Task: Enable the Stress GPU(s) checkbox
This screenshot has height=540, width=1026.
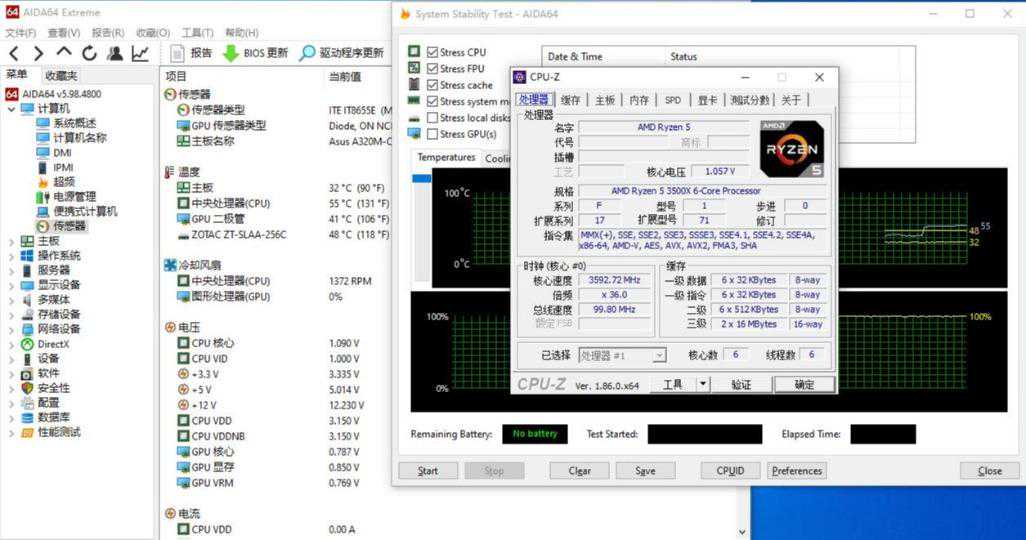Action: click(x=432, y=134)
